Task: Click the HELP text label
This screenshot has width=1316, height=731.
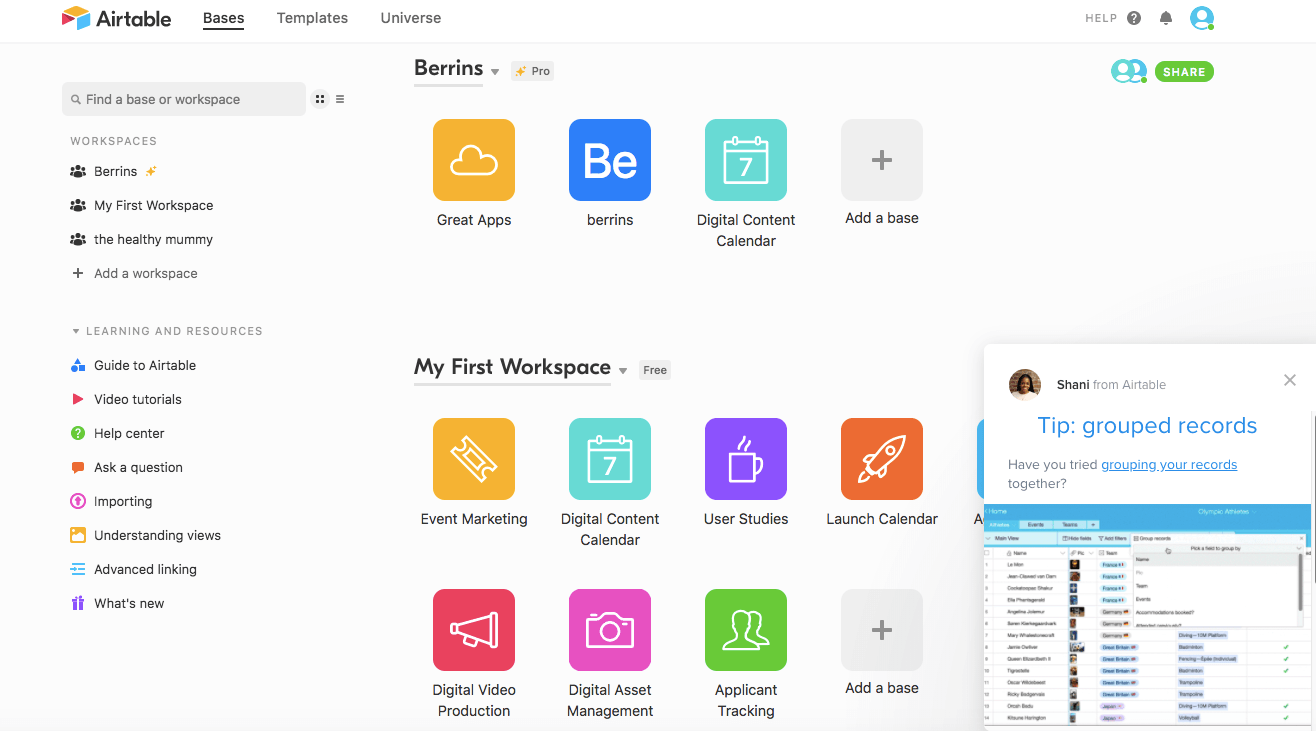Action: pos(1101,18)
